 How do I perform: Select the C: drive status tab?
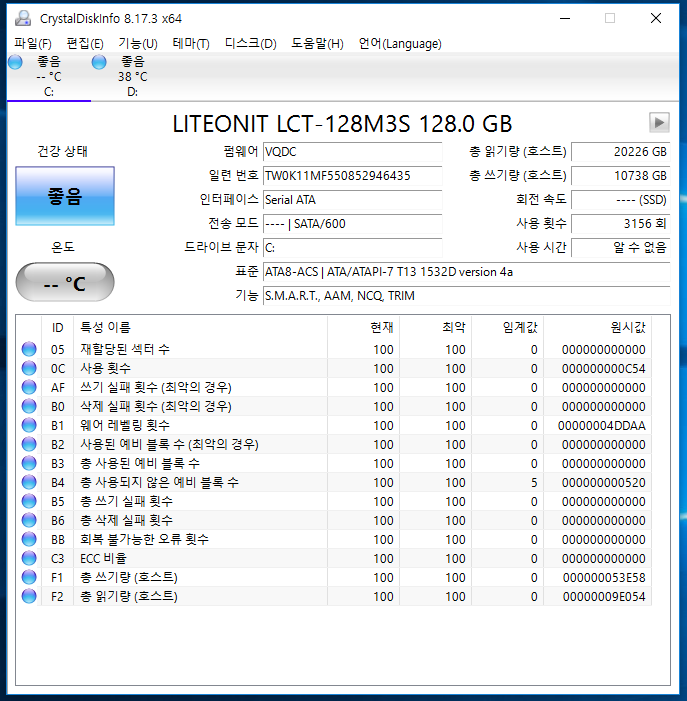[x=49, y=76]
